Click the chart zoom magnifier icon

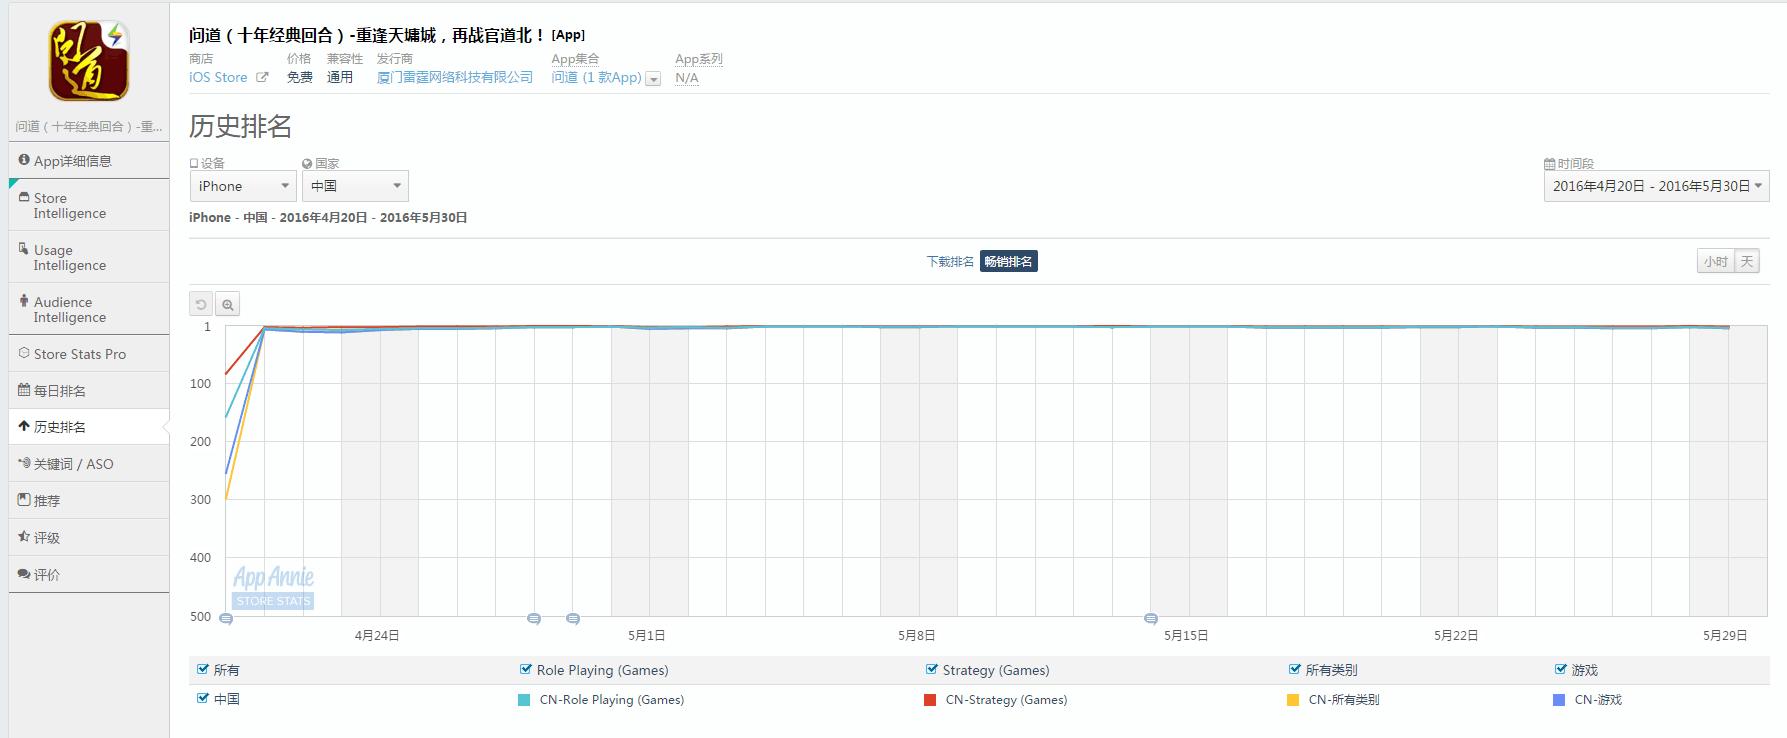[x=228, y=305]
